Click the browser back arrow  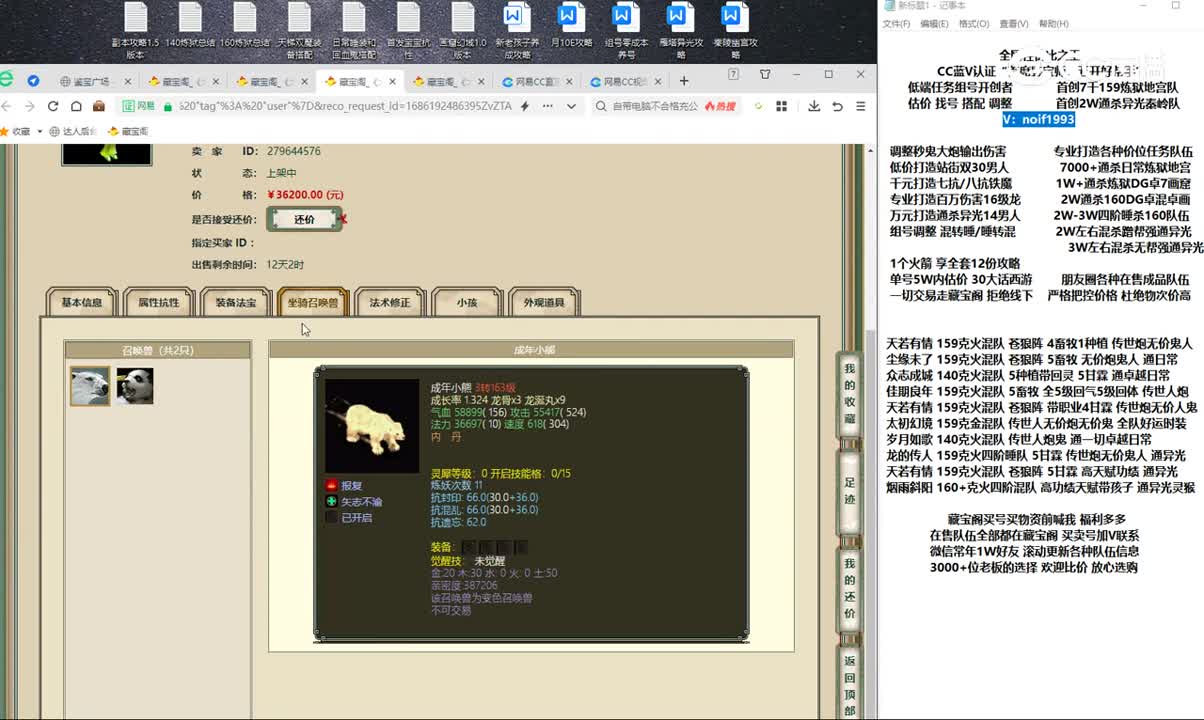click(x=6, y=106)
